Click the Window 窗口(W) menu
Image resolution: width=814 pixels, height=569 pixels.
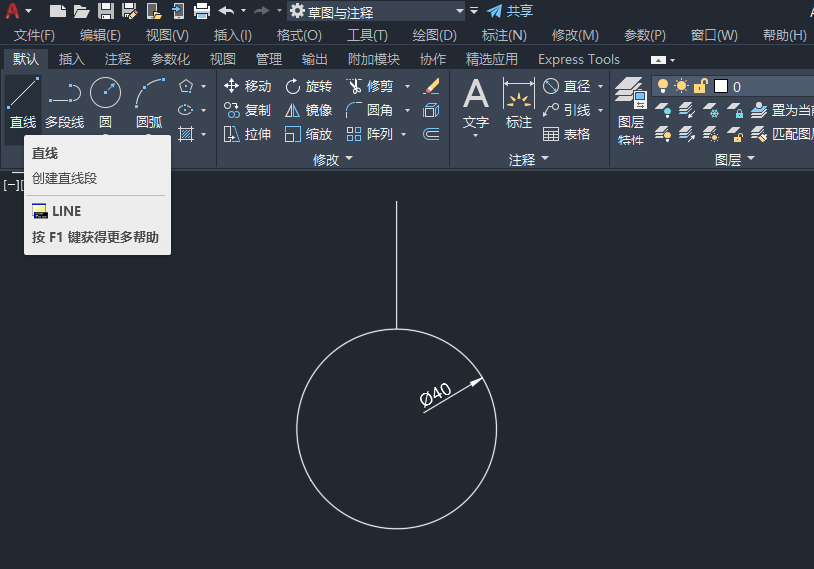[x=714, y=35]
